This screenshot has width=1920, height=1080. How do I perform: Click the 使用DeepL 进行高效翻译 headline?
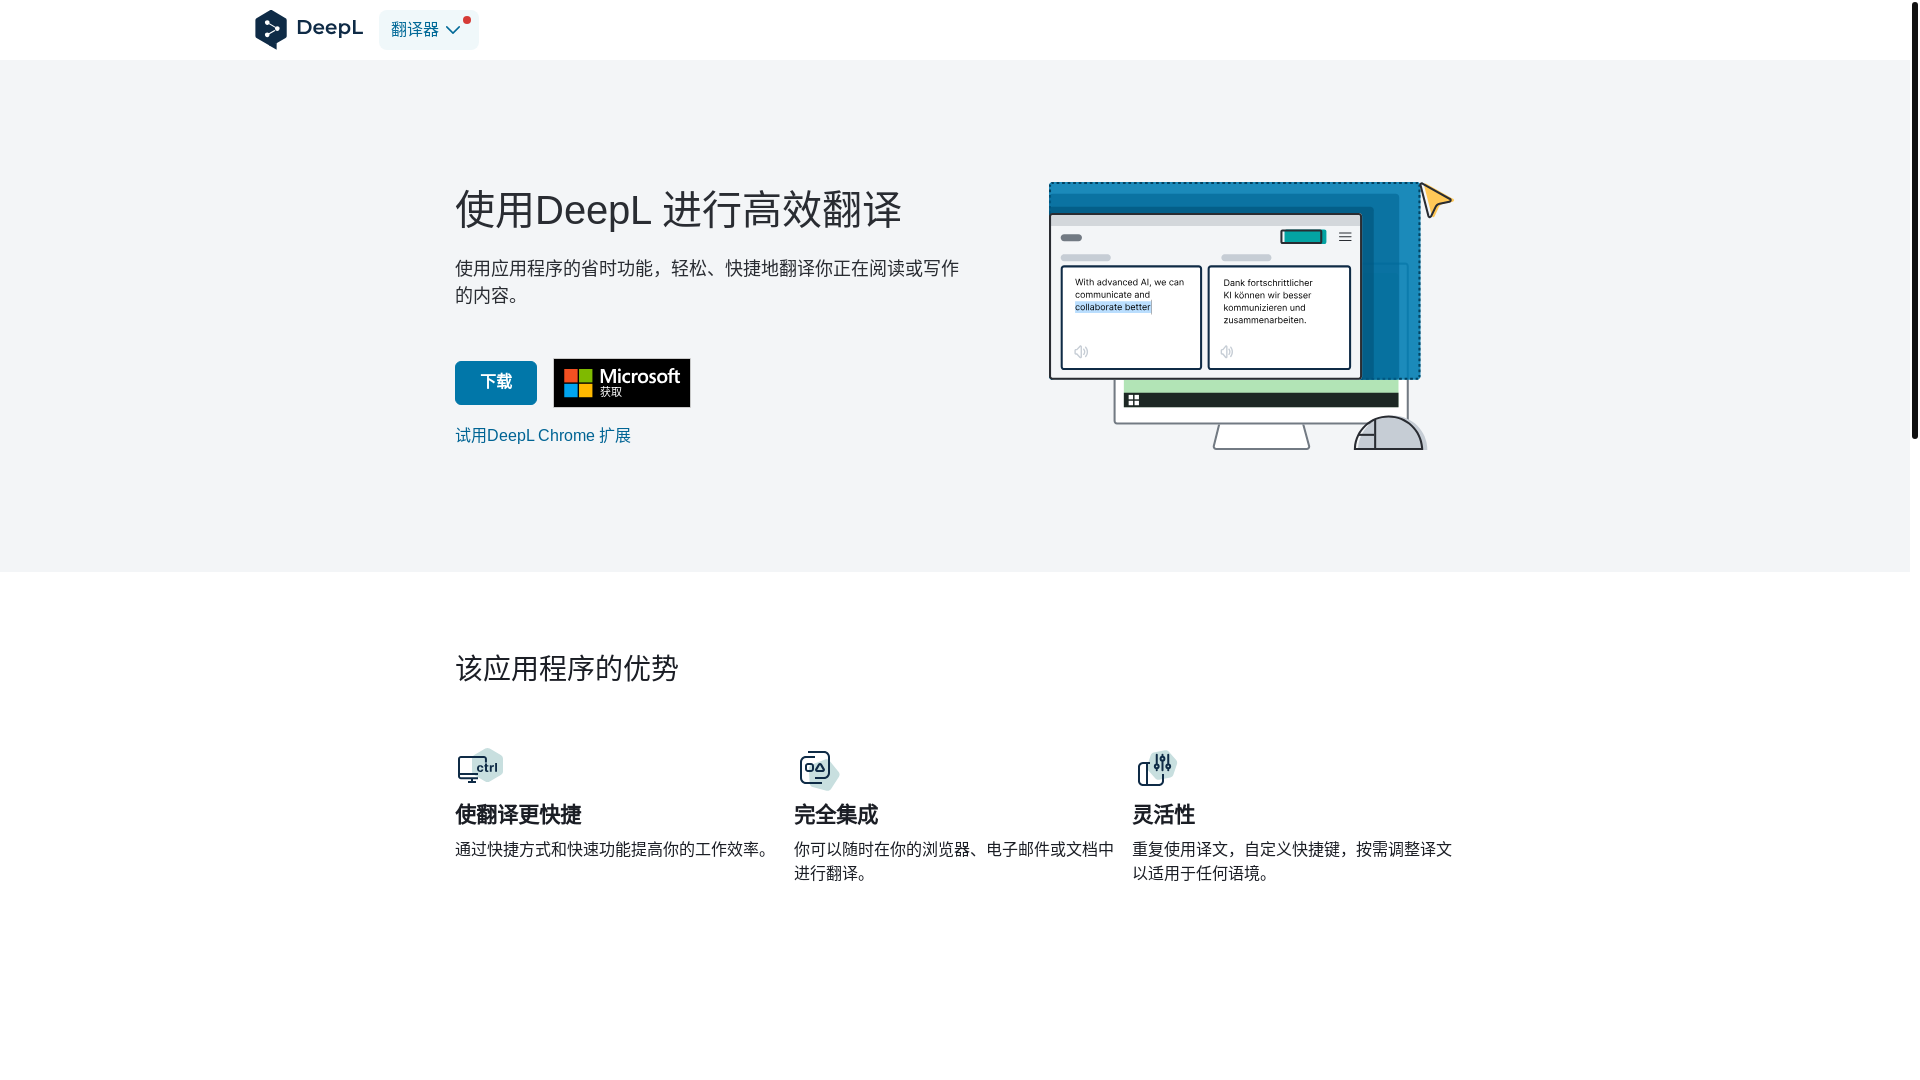point(678,210)
